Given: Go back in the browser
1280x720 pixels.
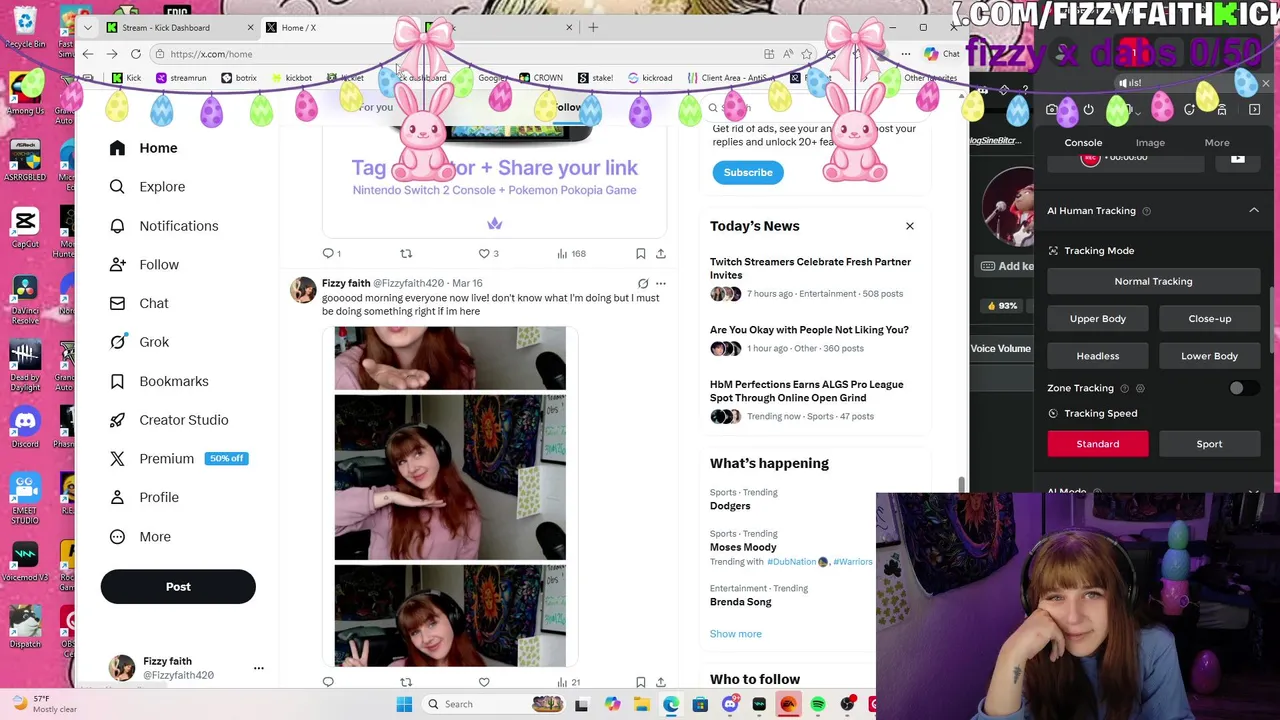Looking at the screenshot, I should point(88,54).
